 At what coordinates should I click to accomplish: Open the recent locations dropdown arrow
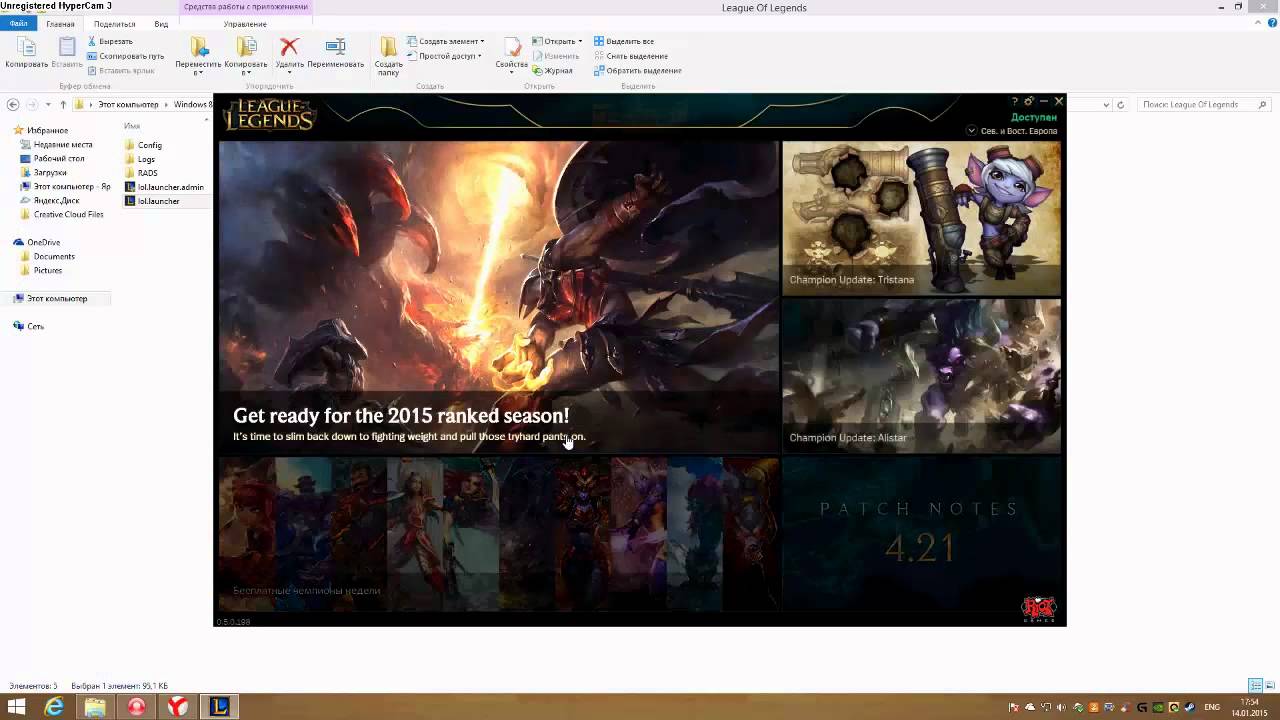pyautogui.click(x=48, y=104)
